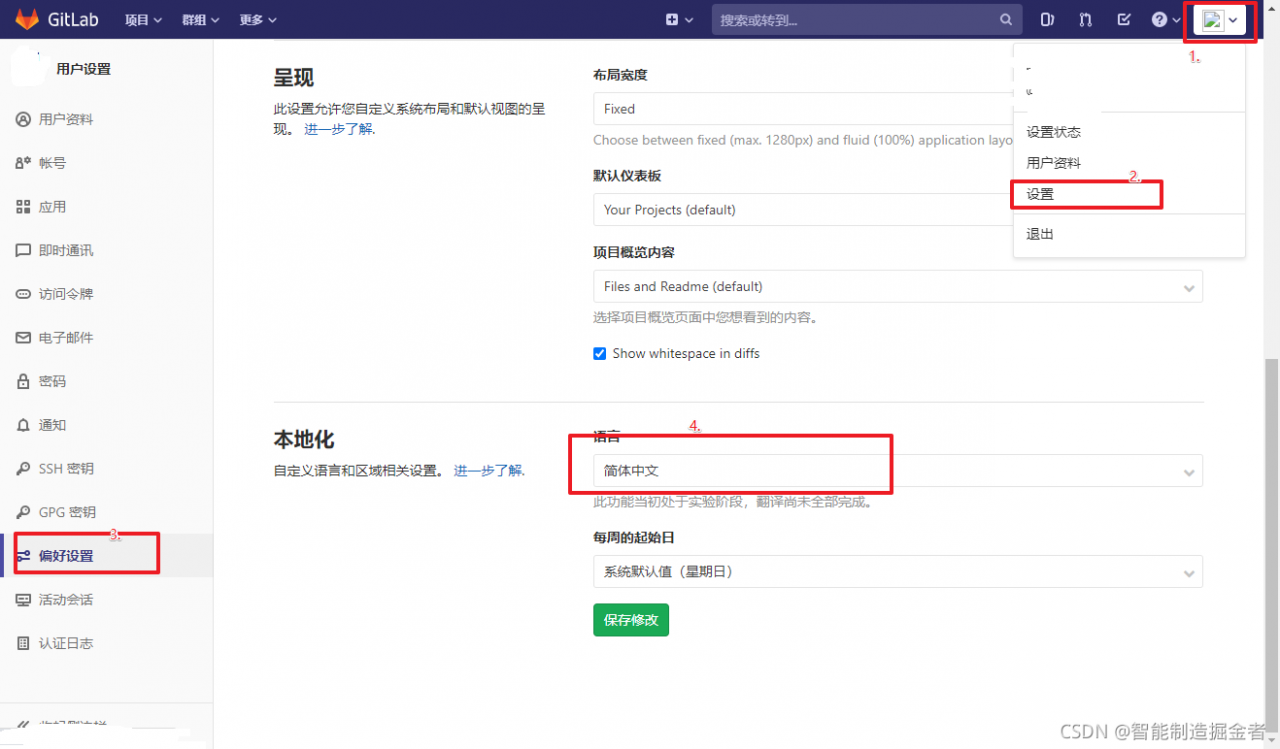Viewport: 1280px width, 749px height.
Task: Open the merge requests icon
Action: click(x=1086, y=19)
